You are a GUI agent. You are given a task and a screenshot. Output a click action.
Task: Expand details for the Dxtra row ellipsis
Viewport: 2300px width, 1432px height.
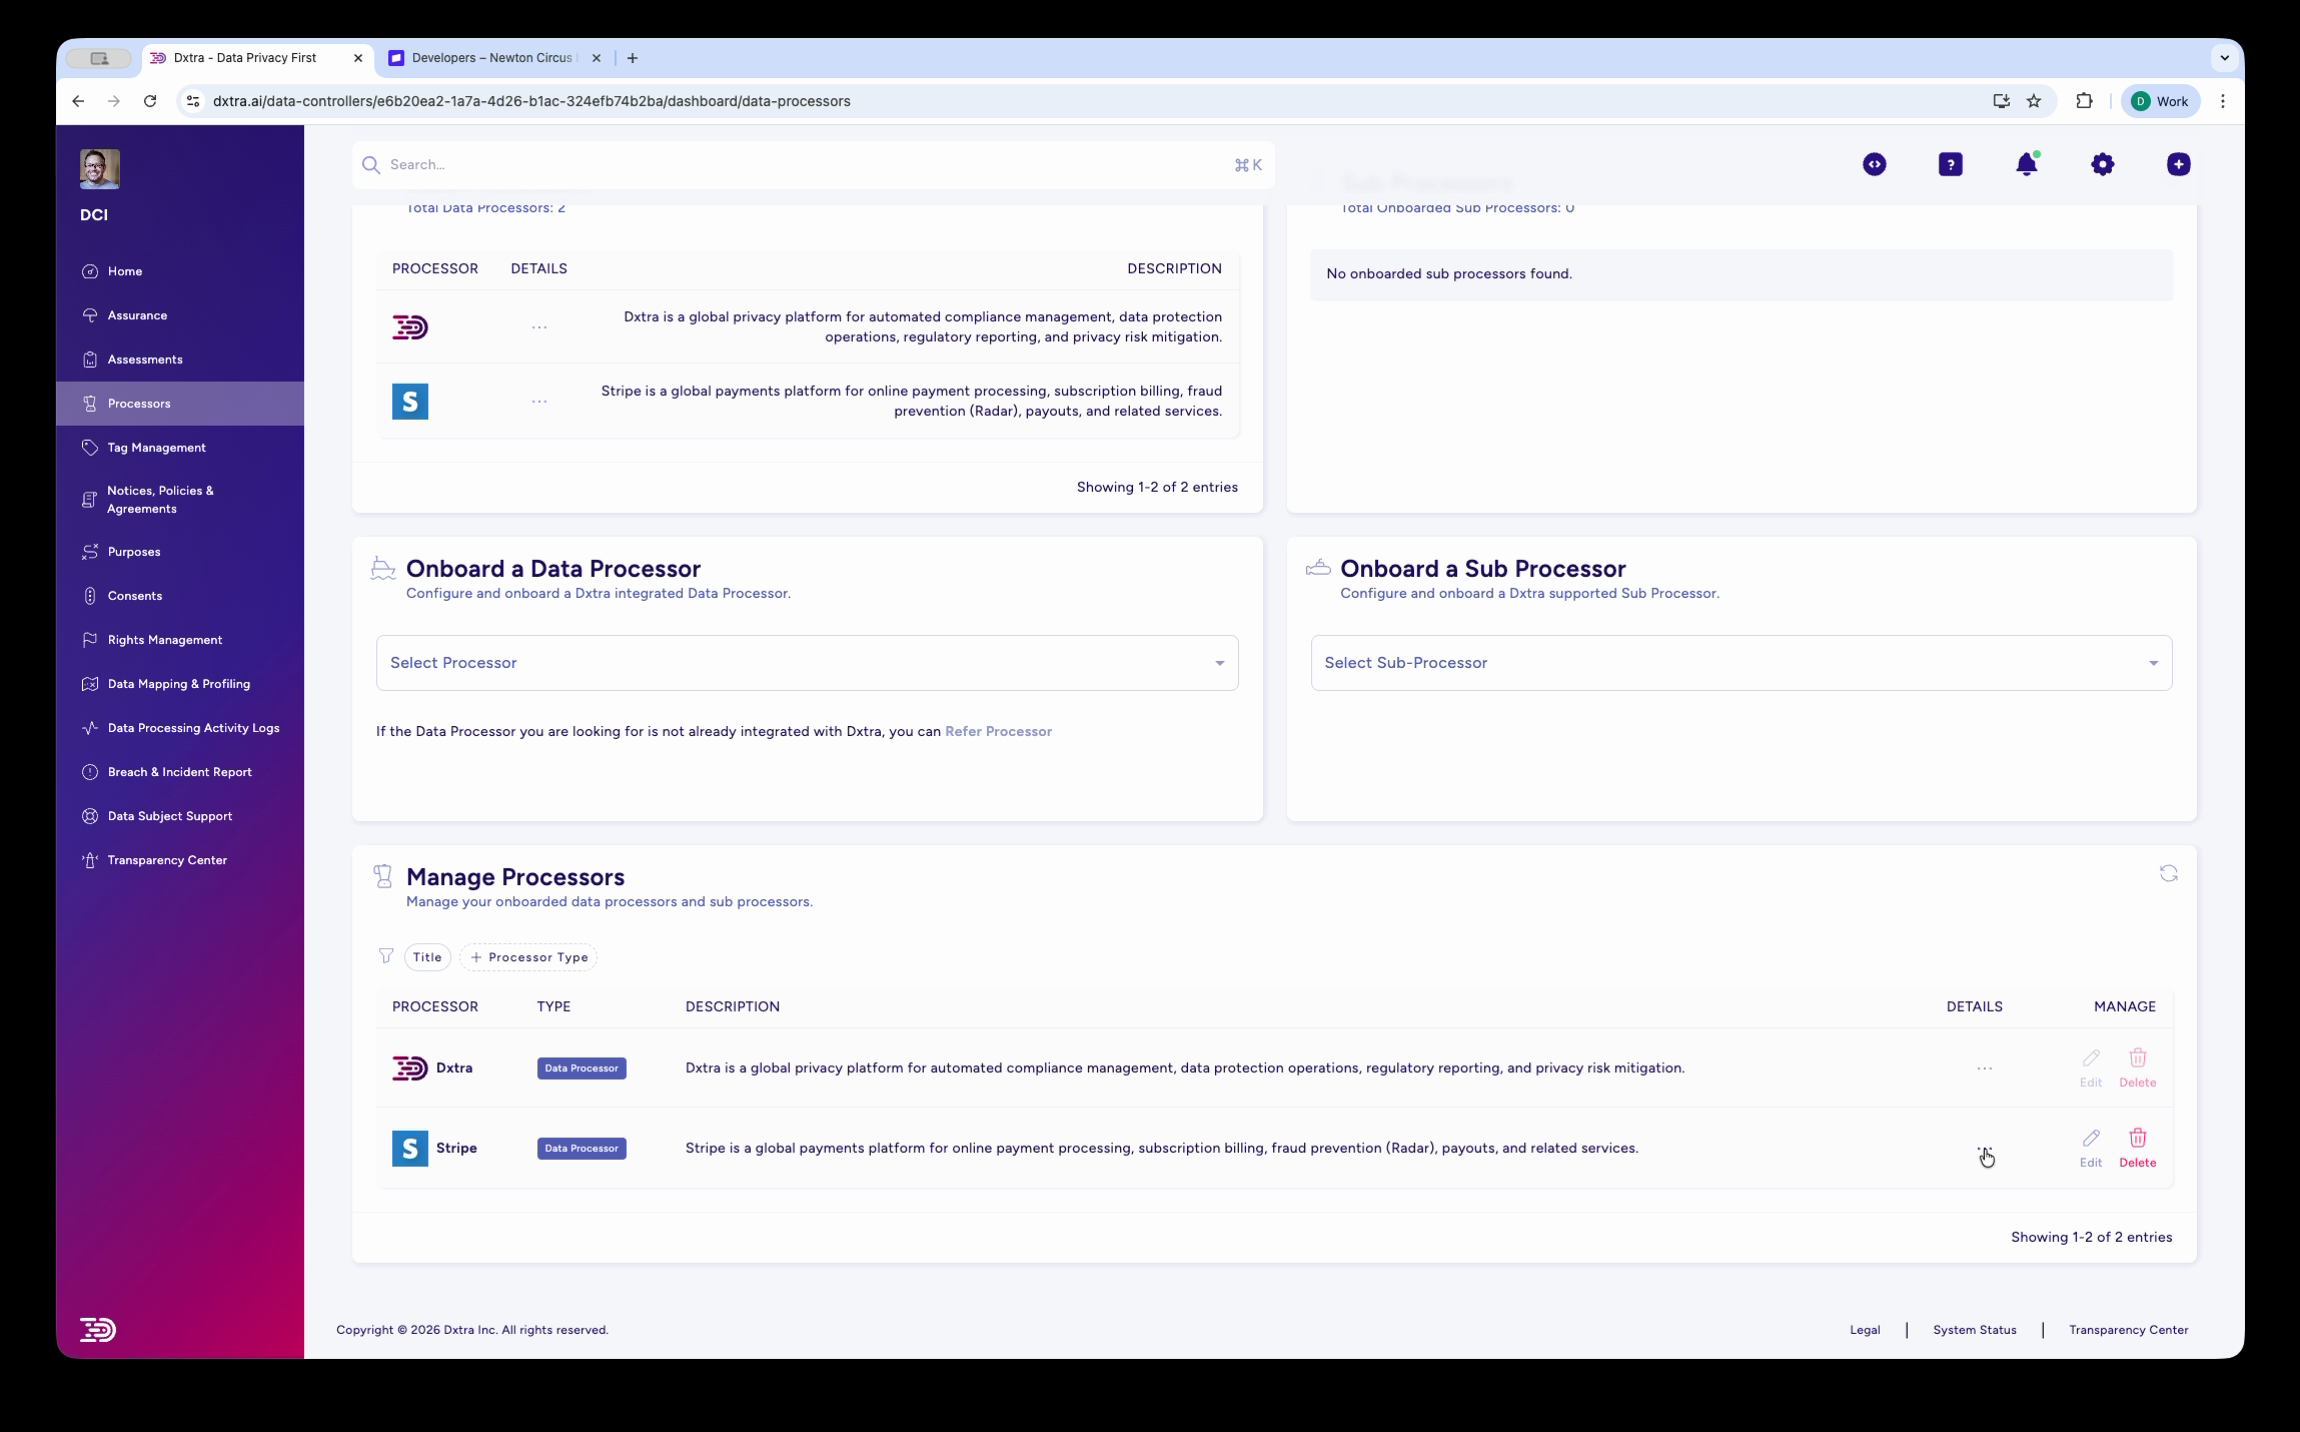coord(1983,1067)
